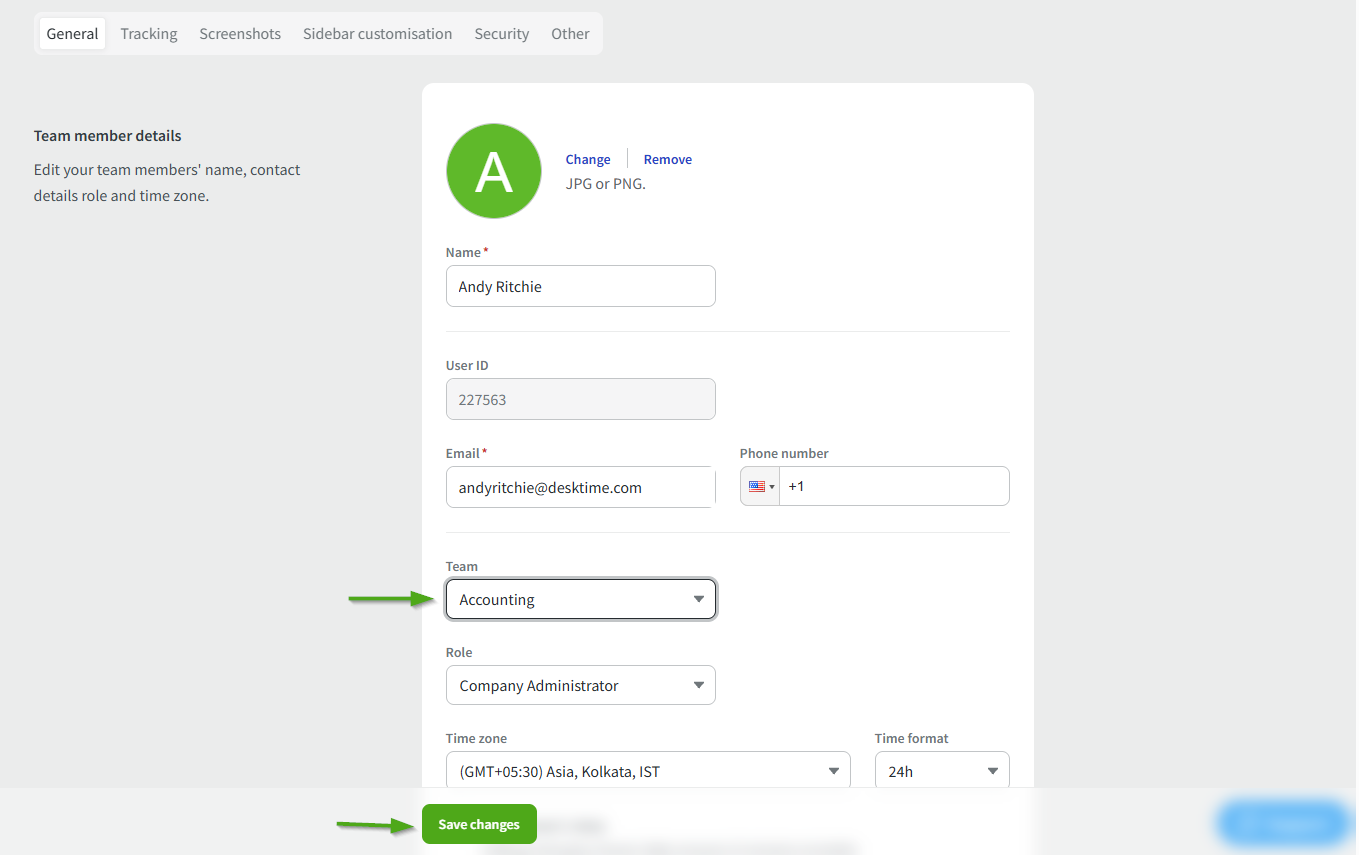Click the Change avatar link
1359x855 pixels.
(588, 160)
